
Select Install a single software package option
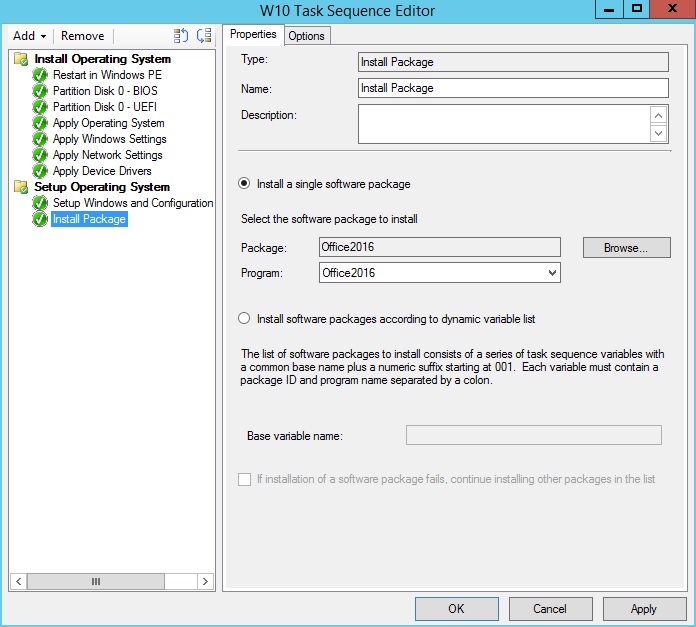[x=244, y=184]
